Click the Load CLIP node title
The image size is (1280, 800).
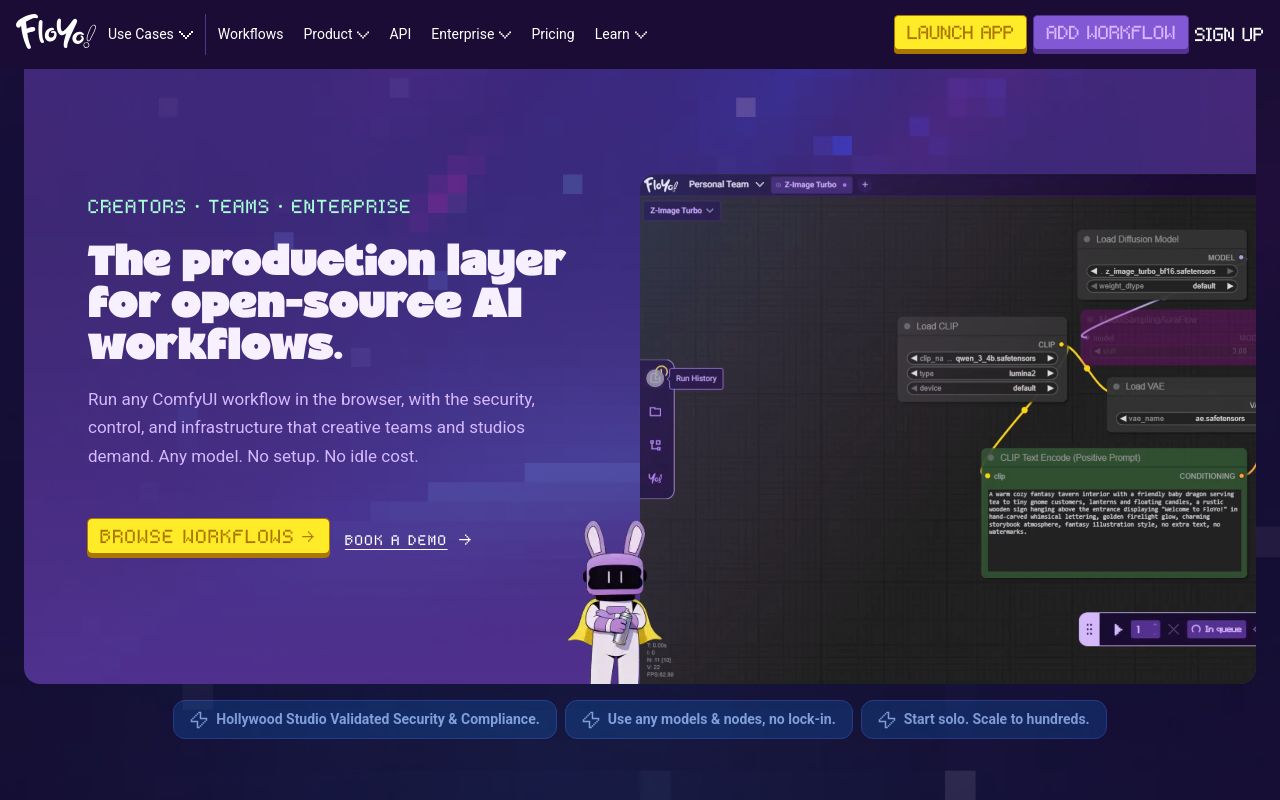(x=937, y=326)
